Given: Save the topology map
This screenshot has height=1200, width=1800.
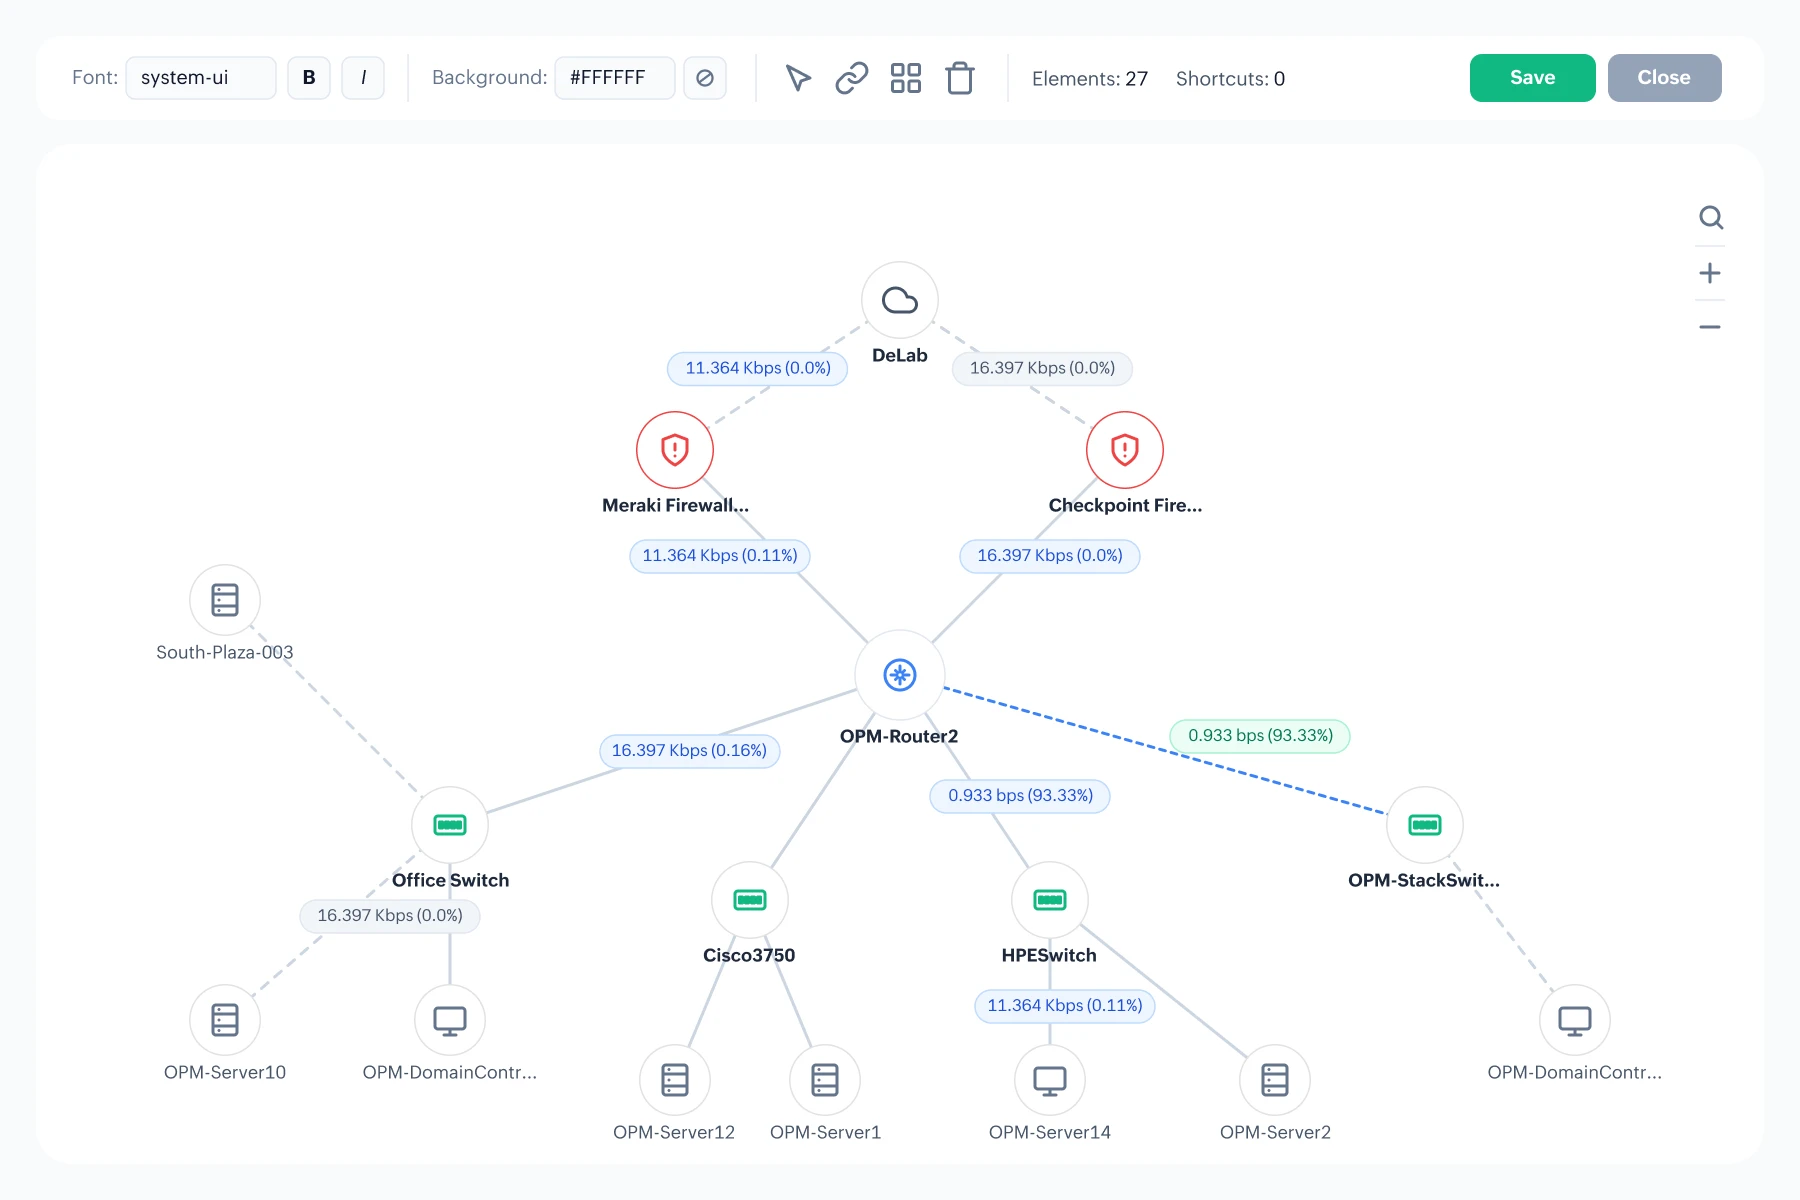Looking at the screenshot, I should pos(1532,78).
